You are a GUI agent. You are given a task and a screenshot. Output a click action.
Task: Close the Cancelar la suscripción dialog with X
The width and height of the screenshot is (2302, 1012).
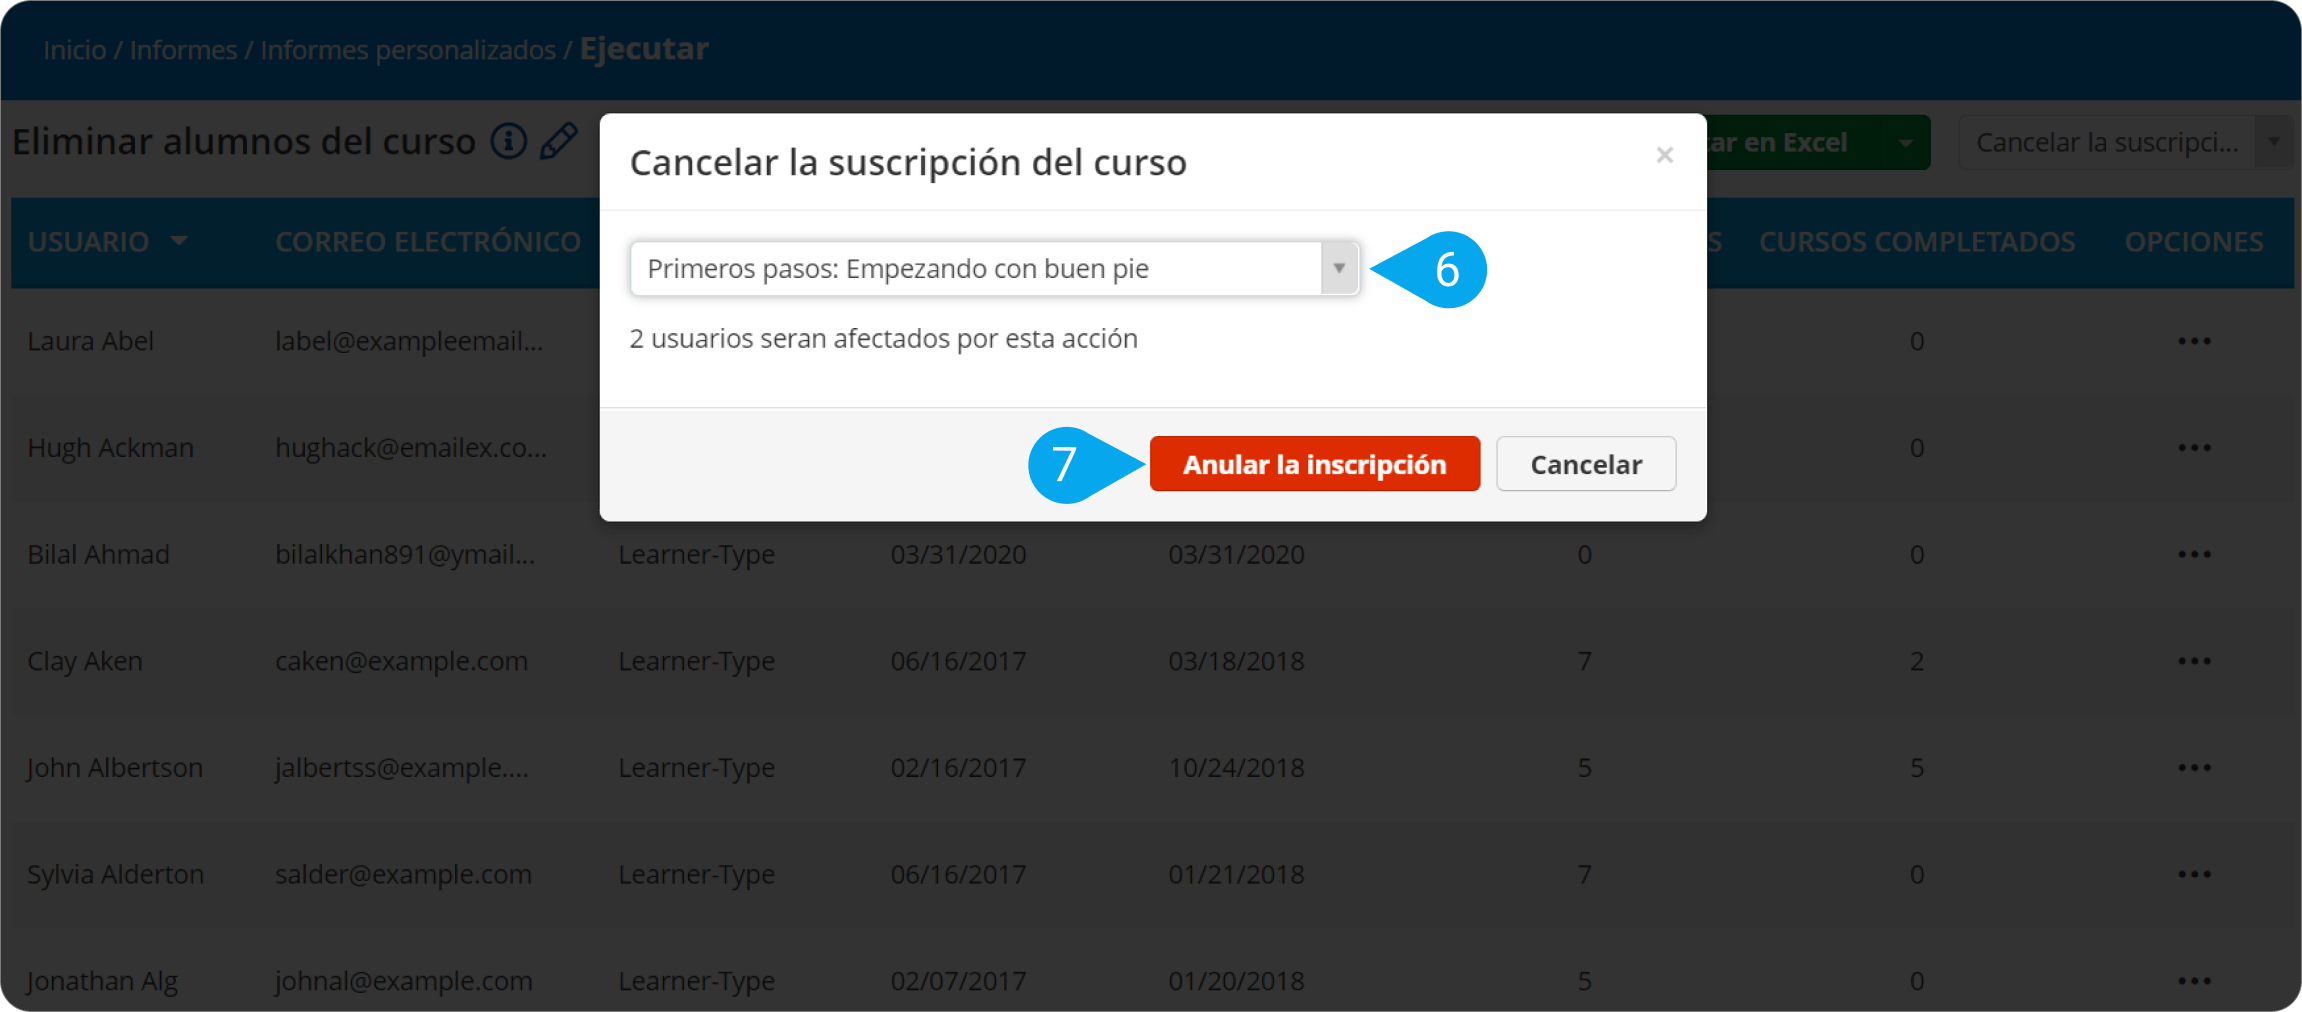[x=1664, y=155]
